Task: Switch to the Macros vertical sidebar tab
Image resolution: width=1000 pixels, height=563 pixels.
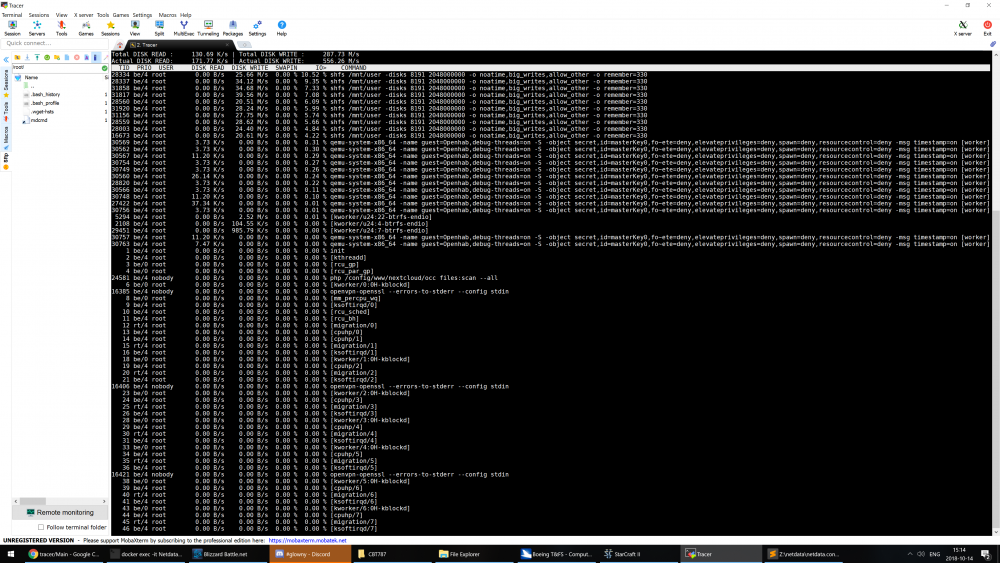Action: tap(6, 136)
